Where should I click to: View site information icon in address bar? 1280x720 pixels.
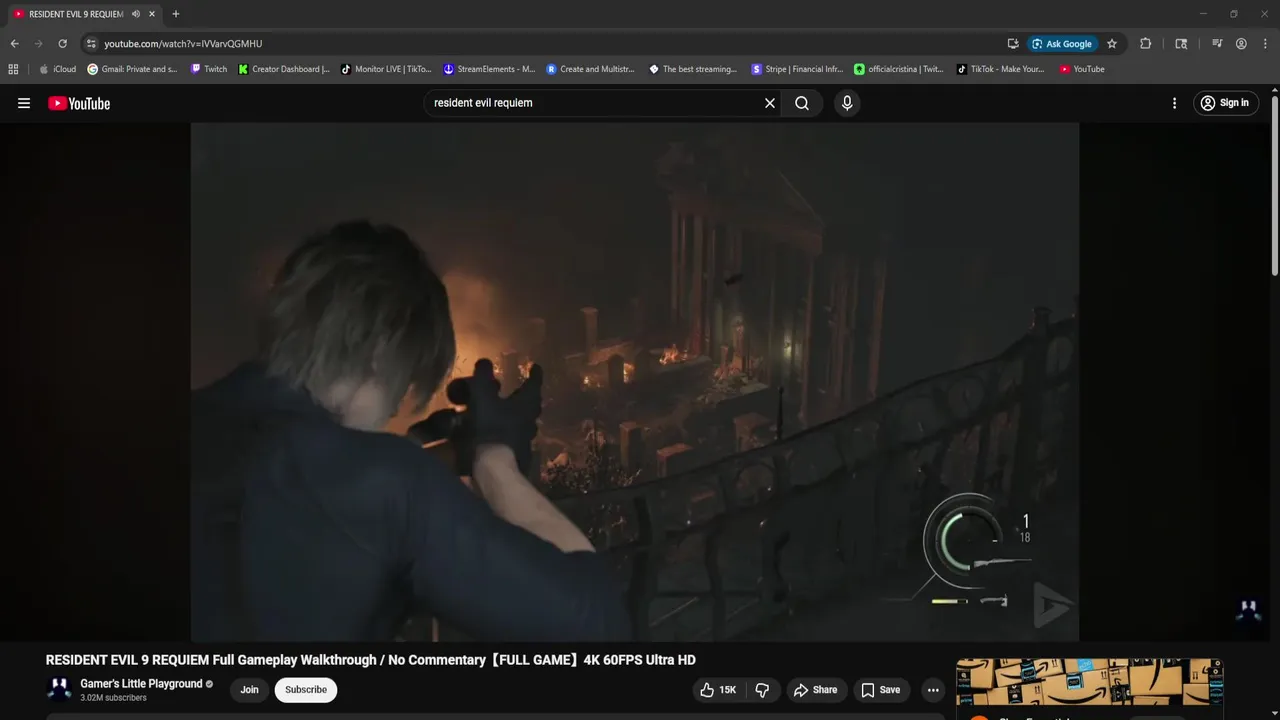(x=91, y=44)
